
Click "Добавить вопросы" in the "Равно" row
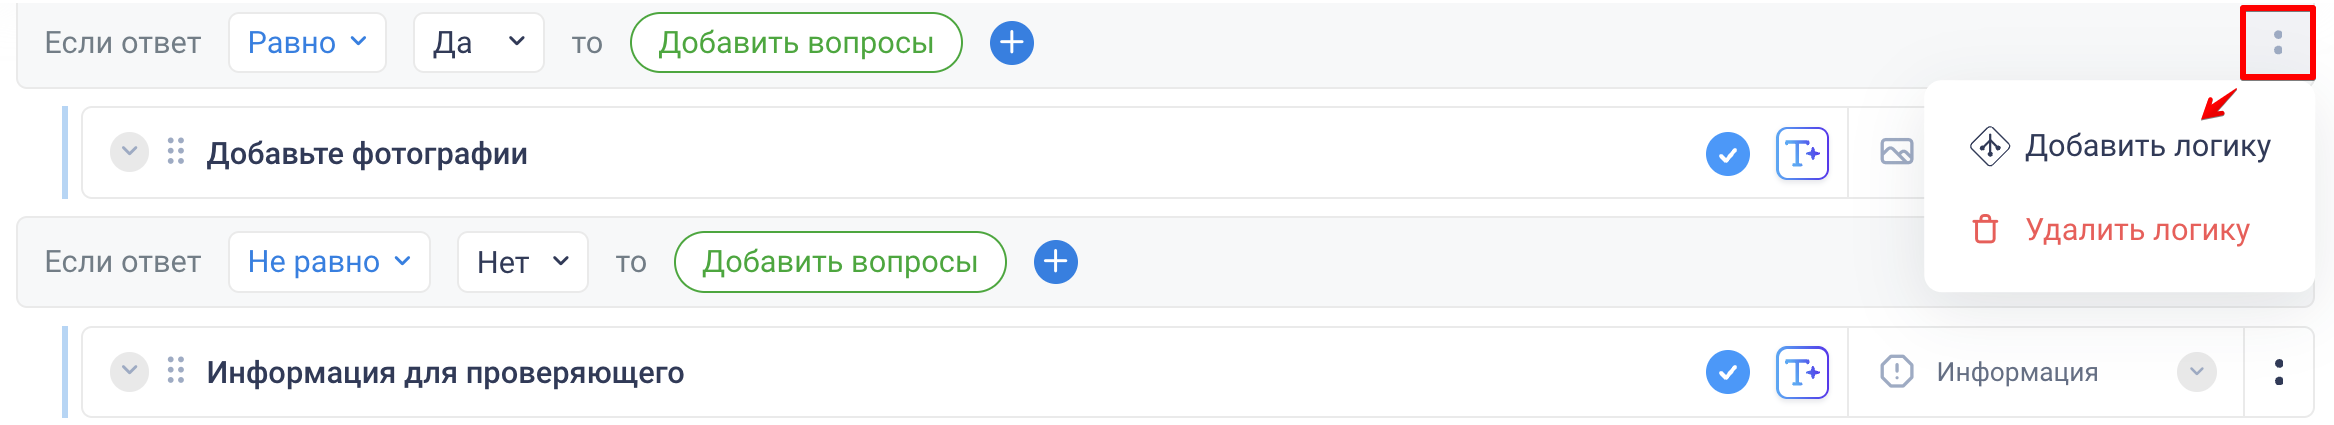[796, 43]
